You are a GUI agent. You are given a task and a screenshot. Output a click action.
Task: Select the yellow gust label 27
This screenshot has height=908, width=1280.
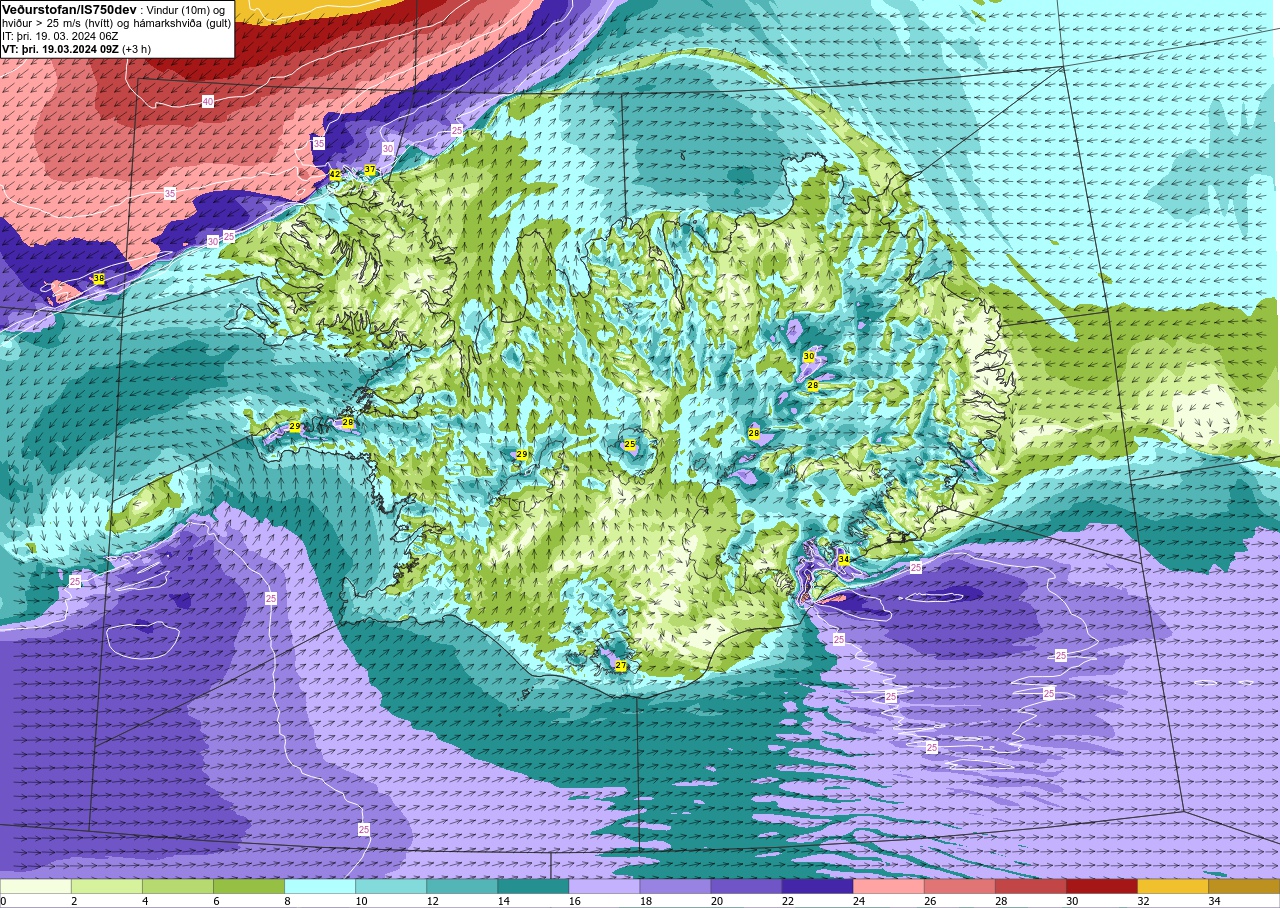coord(621,666)
